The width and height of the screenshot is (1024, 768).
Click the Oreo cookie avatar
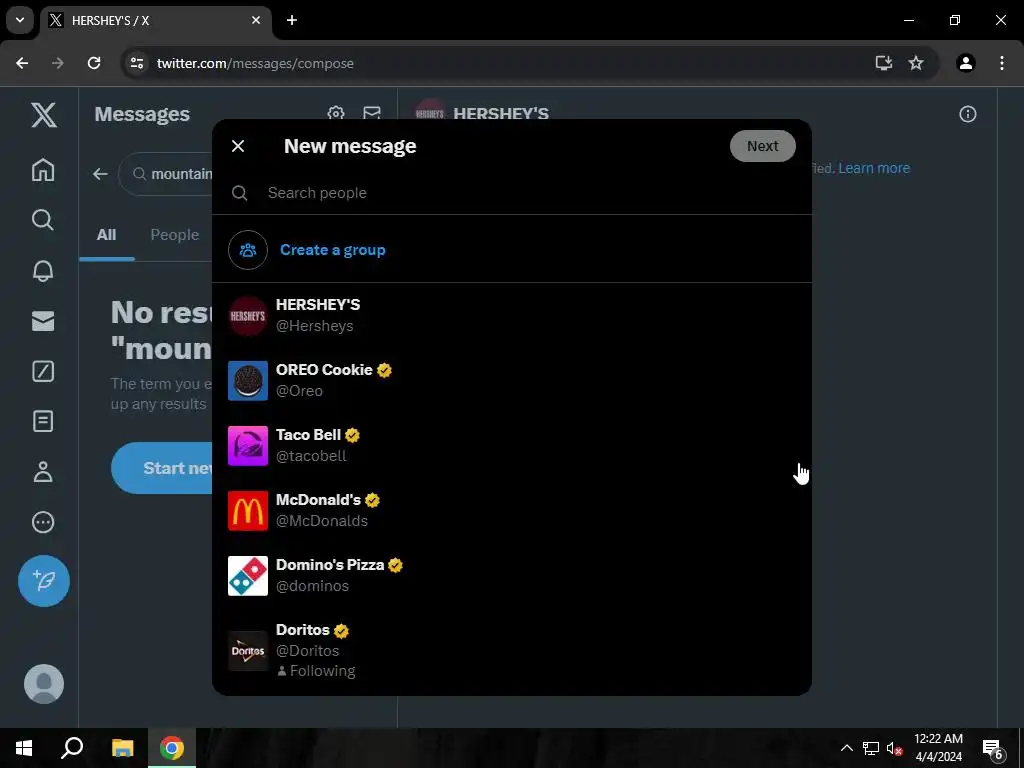coord(248,380)
